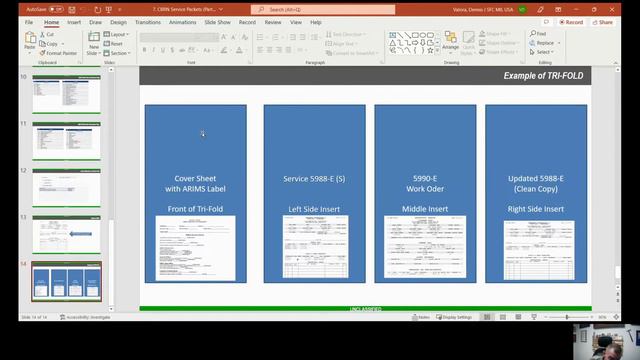Open the Select dropdown
This screenshot has height=360, width=640.
[x=542, y=52]
